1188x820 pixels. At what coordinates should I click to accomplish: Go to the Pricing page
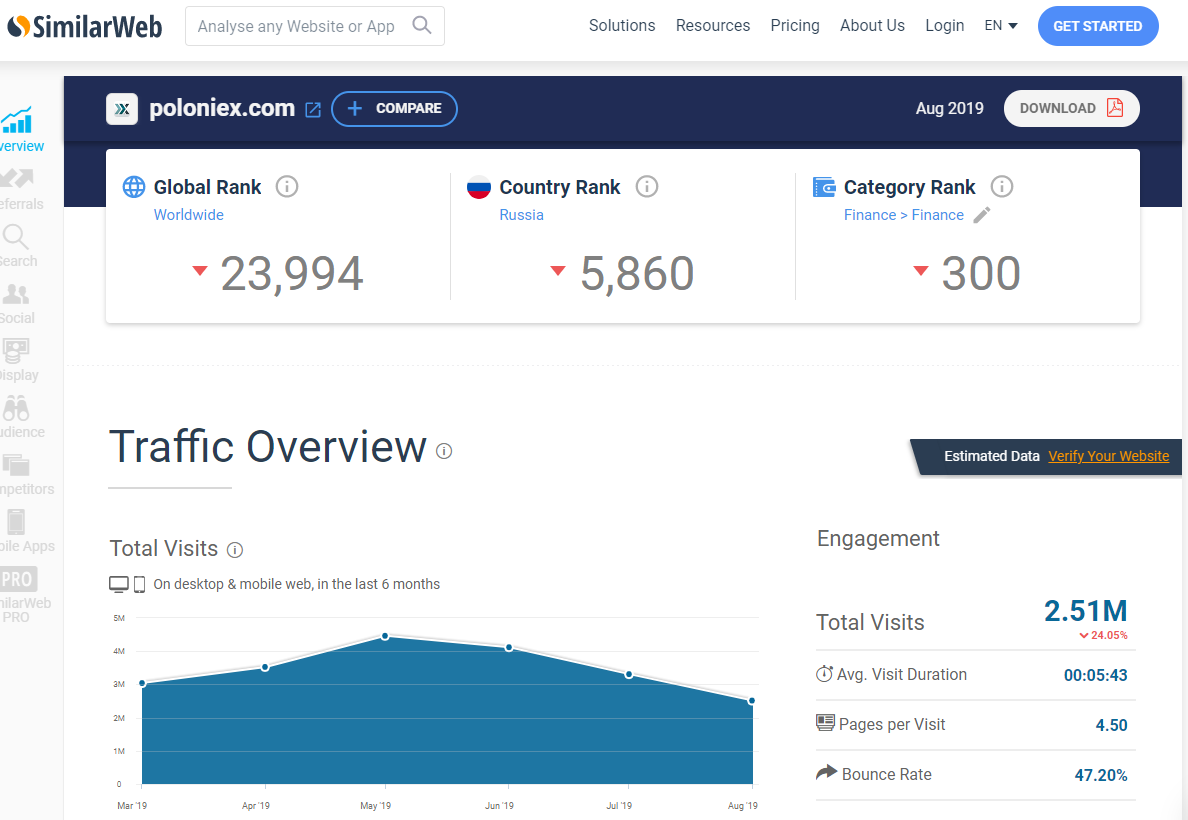pyautogui.click(x=795, y=26)
